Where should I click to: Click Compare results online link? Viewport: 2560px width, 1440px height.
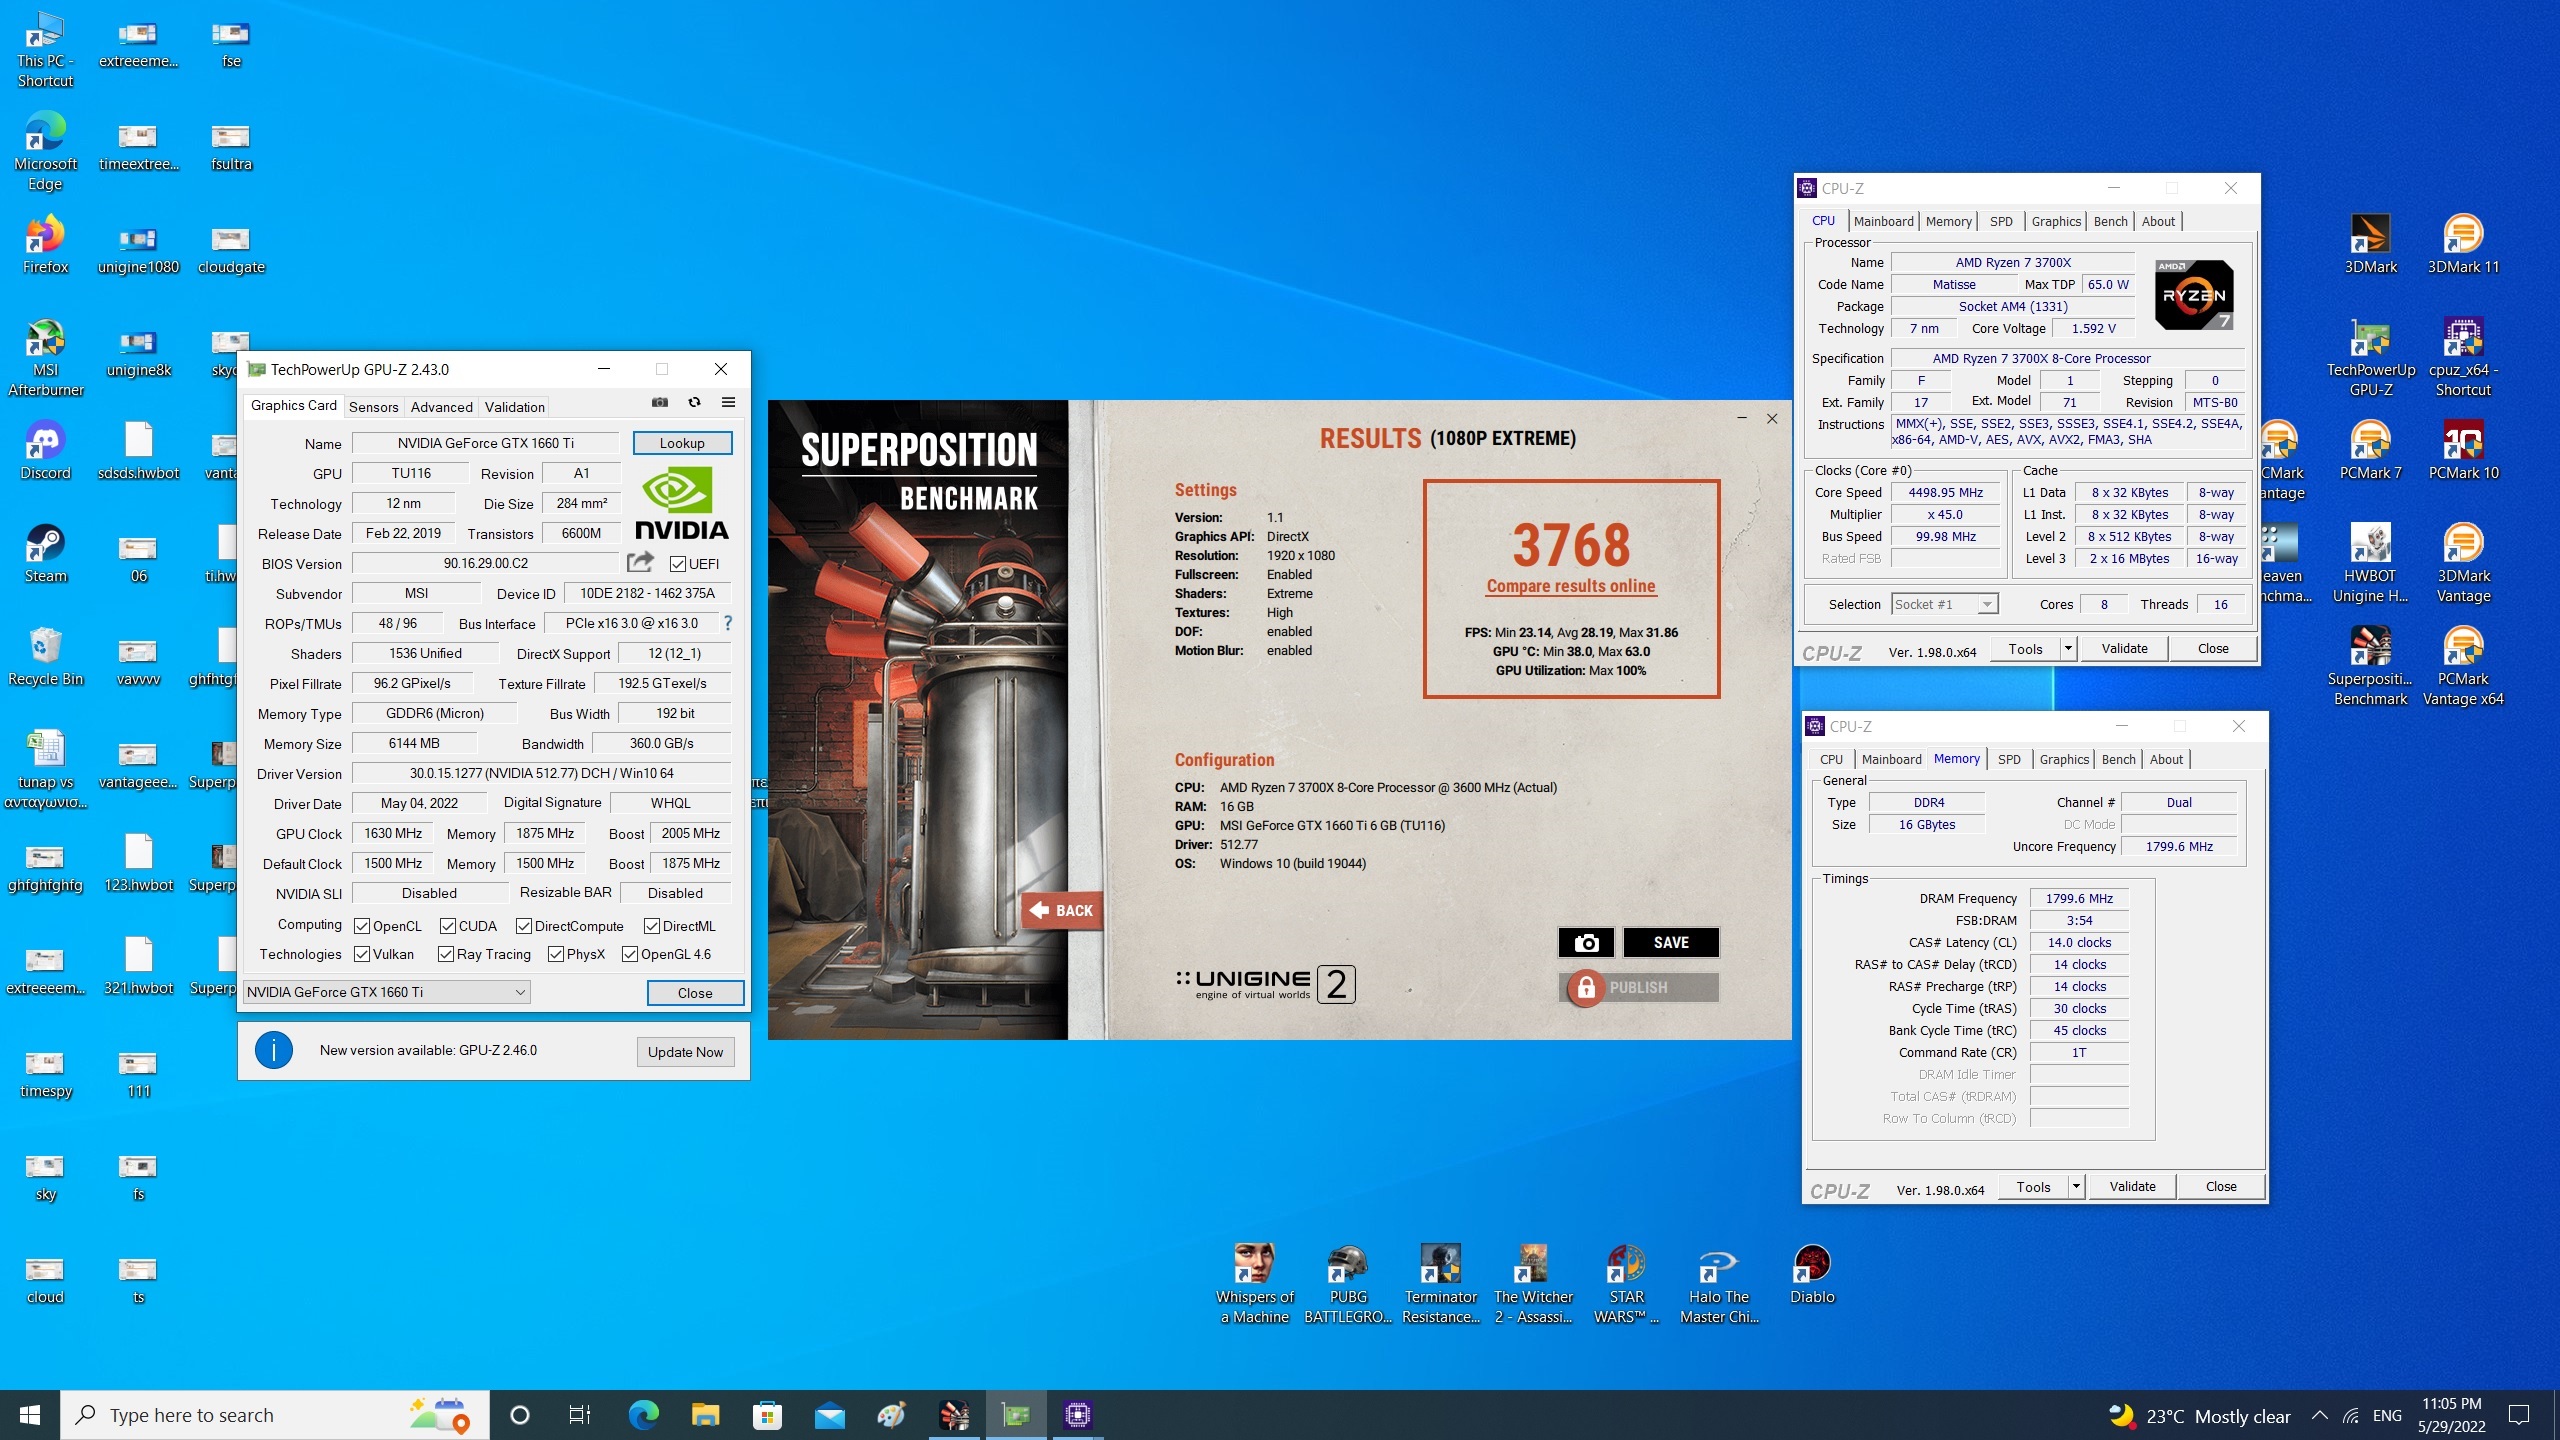coord(1570,586)
